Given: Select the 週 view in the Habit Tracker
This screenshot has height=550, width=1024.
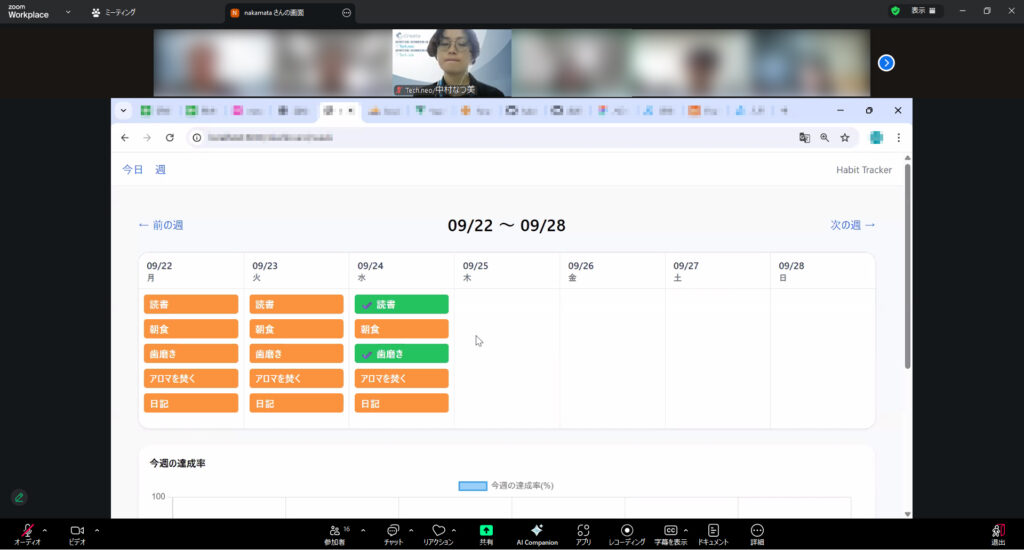Looking at the screenshot, I should pyautogui.click(x=160, y=170).
